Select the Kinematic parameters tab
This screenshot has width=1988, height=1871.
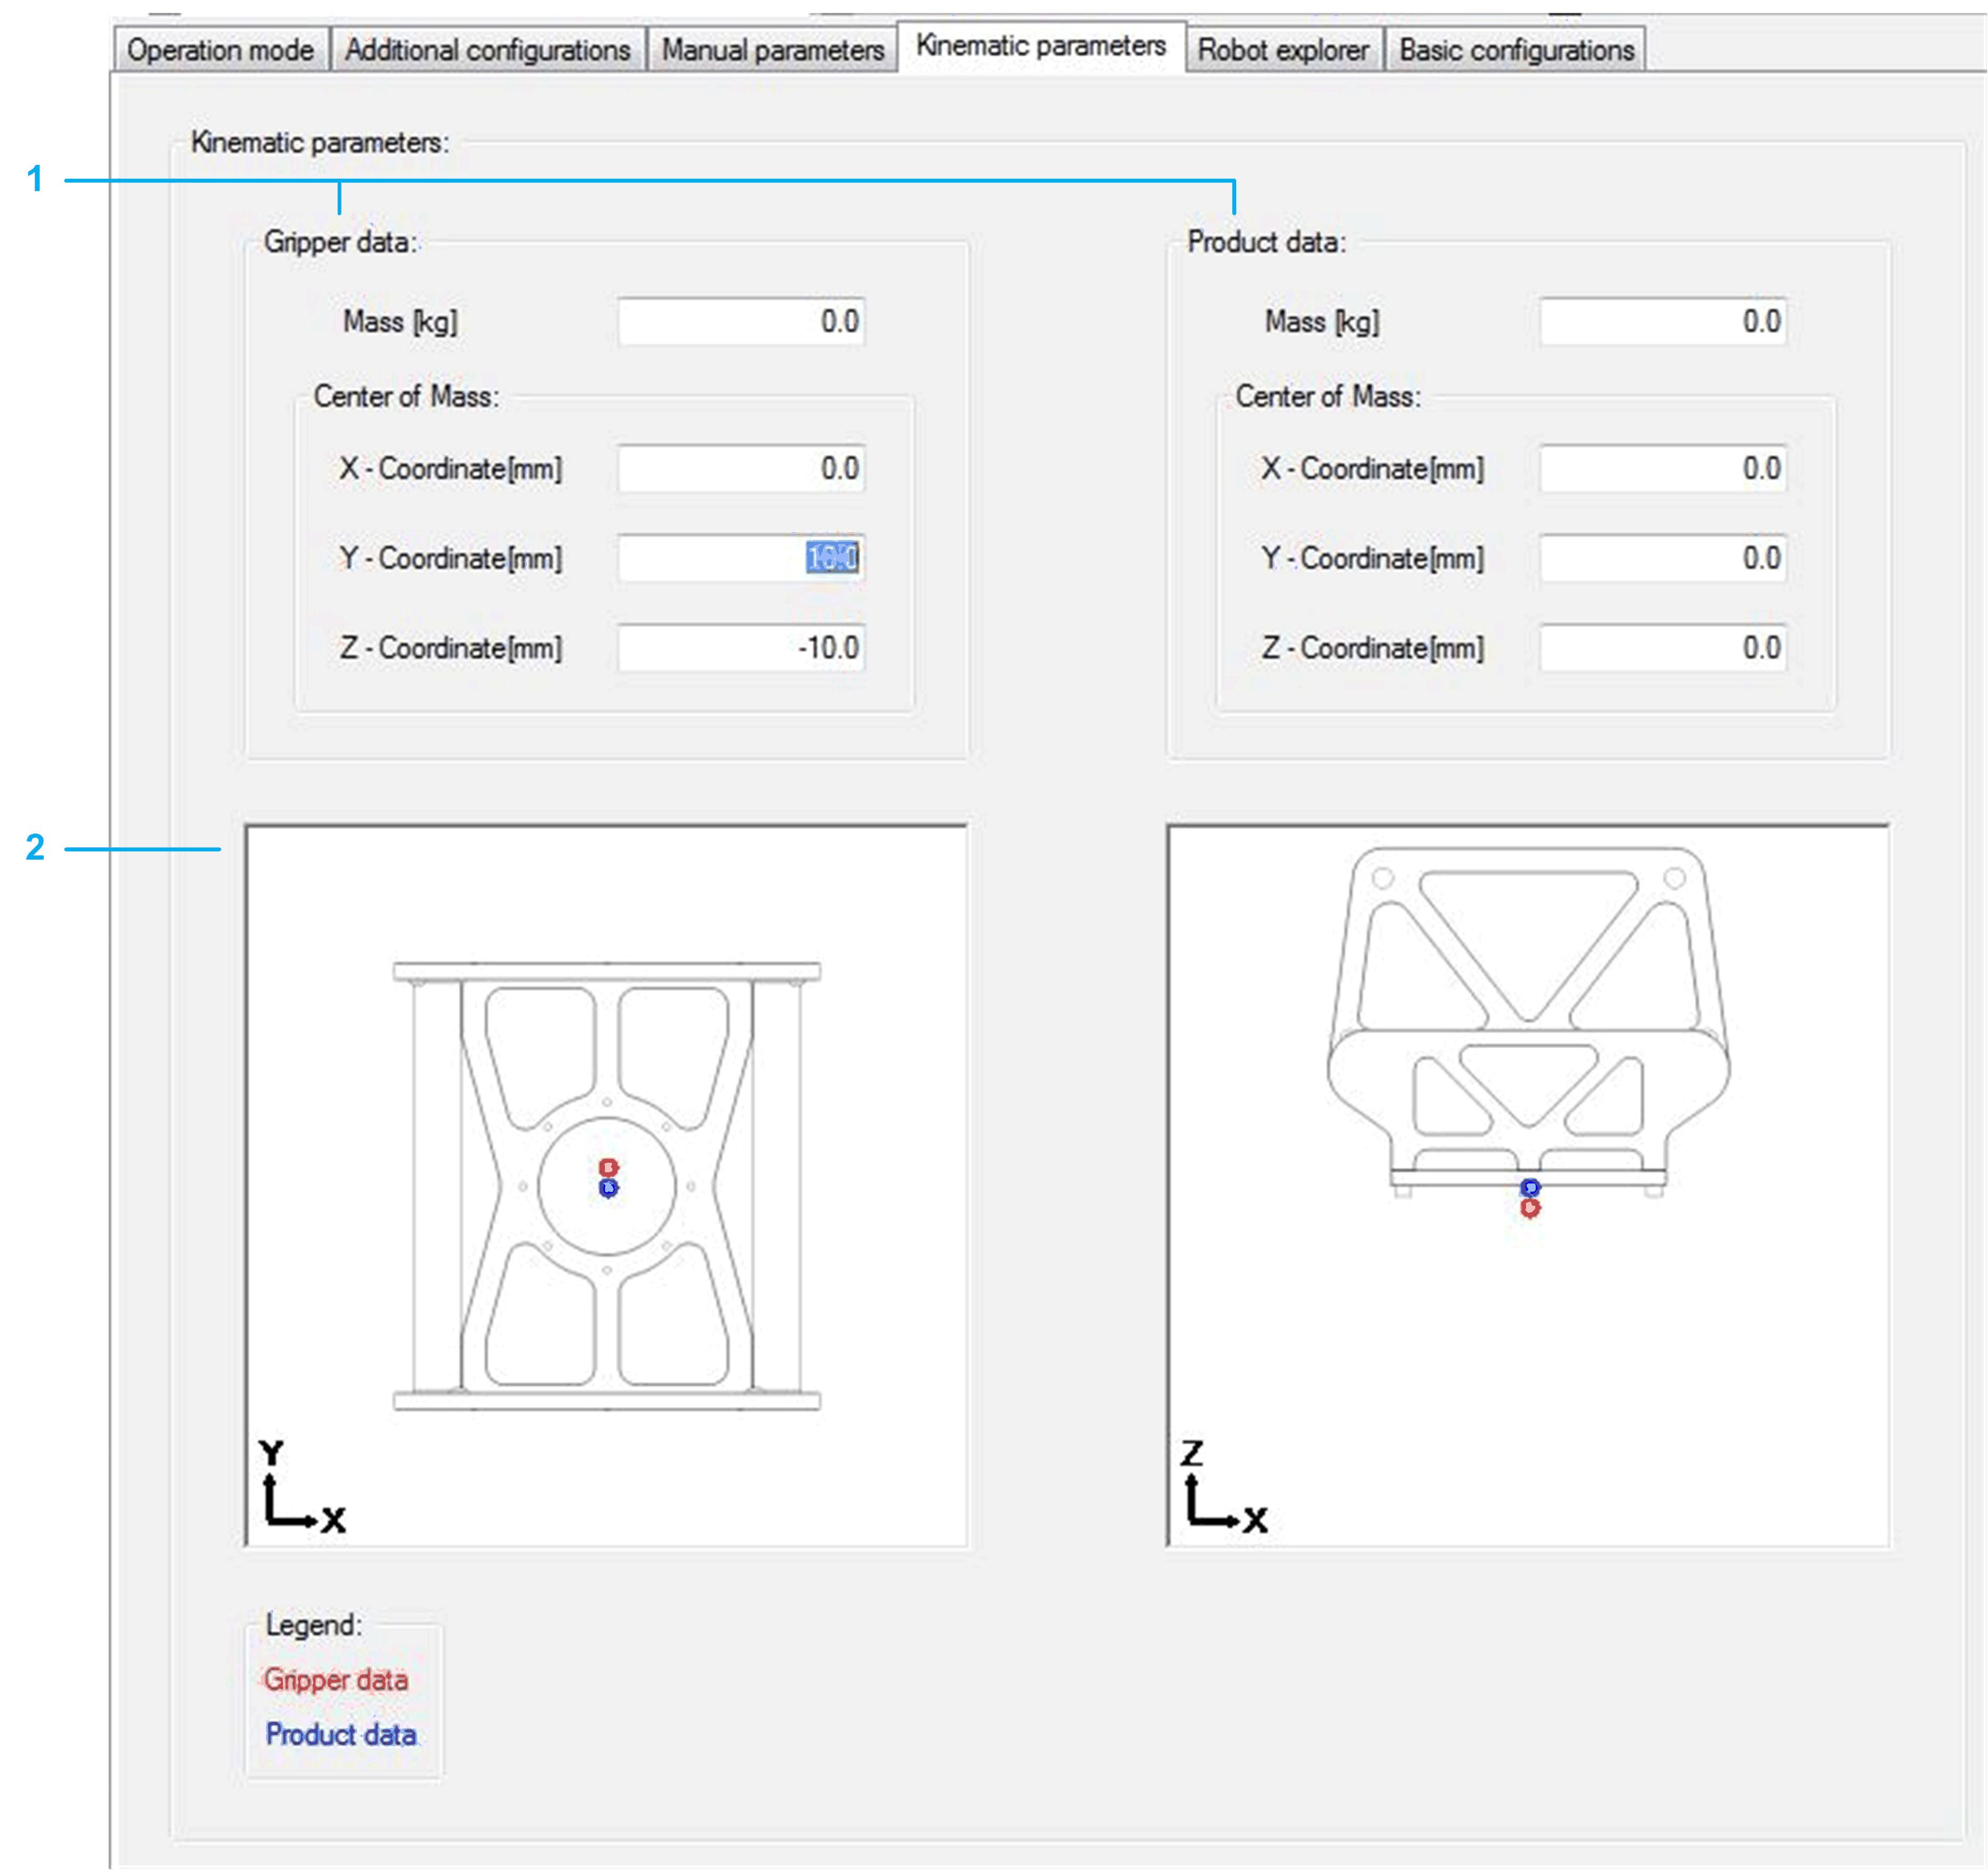[x=1040, y=46]
